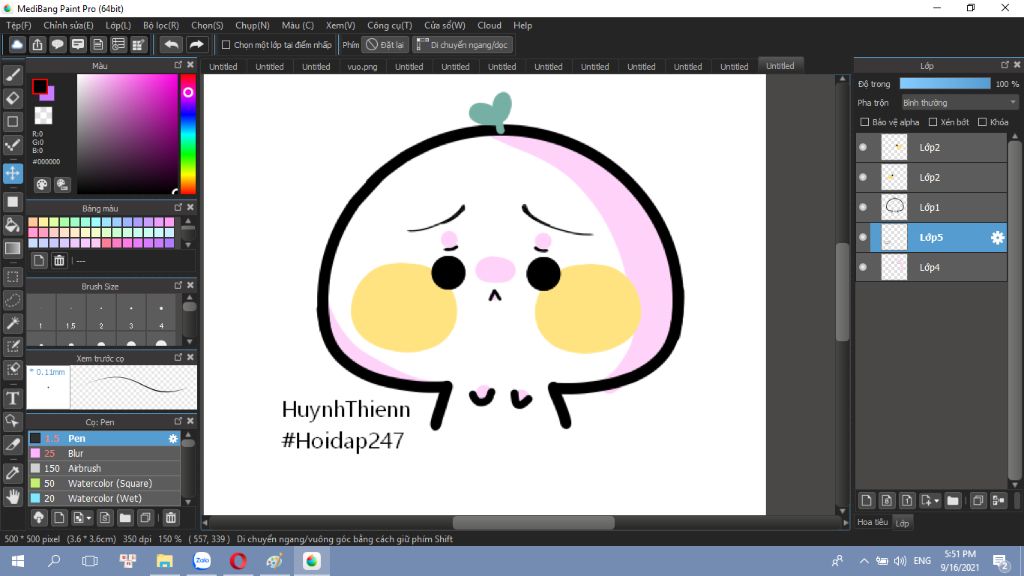The height and width of the screenshot is (576, 1024).
Task: Choose brush size 3 preset
Action: [x=131, y=313]
